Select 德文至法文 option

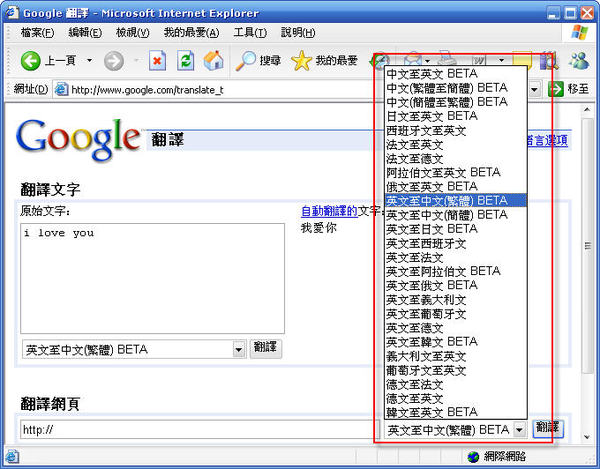click(x=456, y=384)
